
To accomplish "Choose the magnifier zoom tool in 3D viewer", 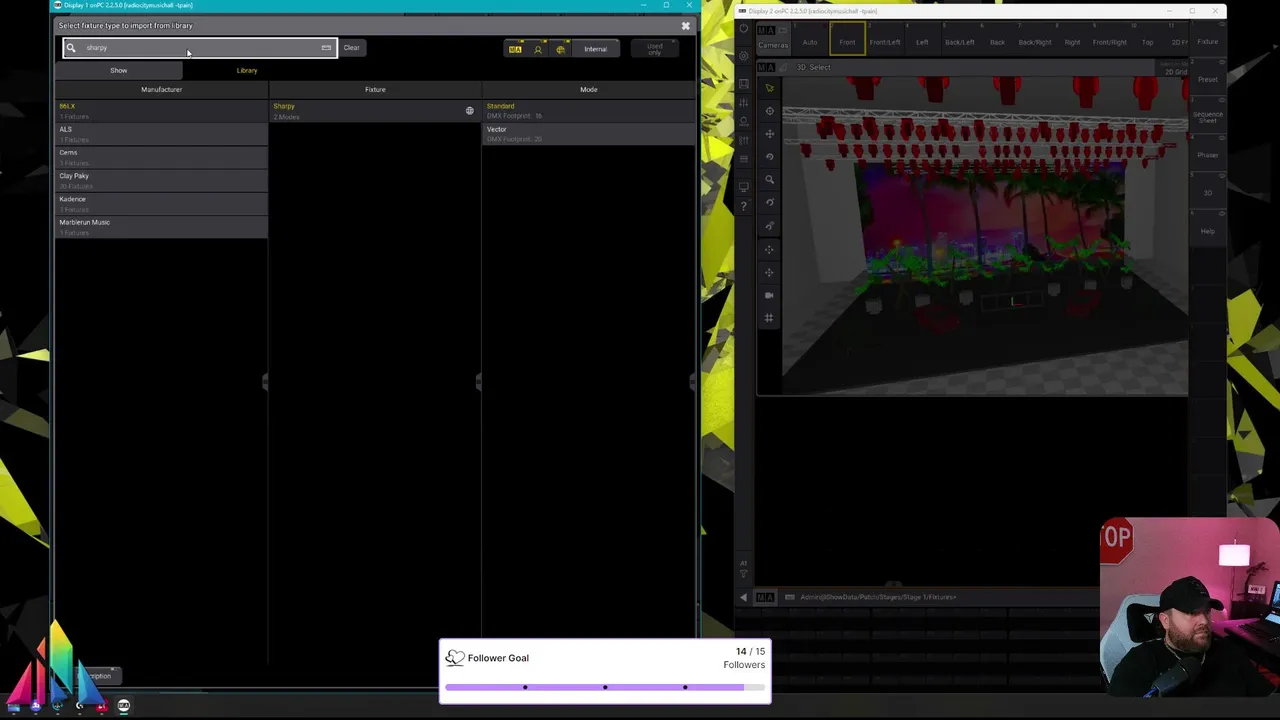I will click(x=769, y=180).
